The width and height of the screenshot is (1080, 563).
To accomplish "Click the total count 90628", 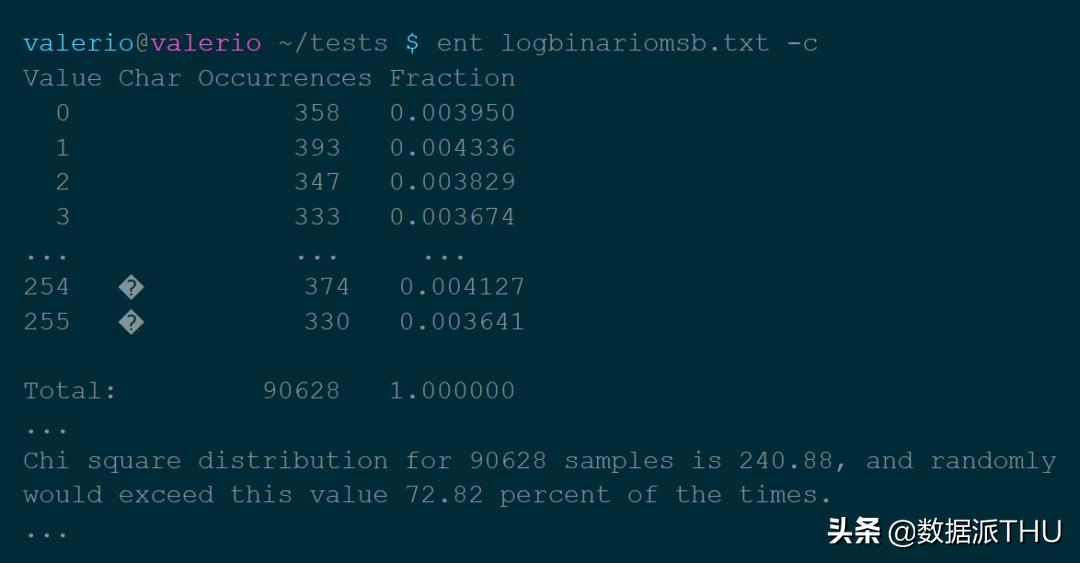I will pyautogui.click(x=301, y=391).
